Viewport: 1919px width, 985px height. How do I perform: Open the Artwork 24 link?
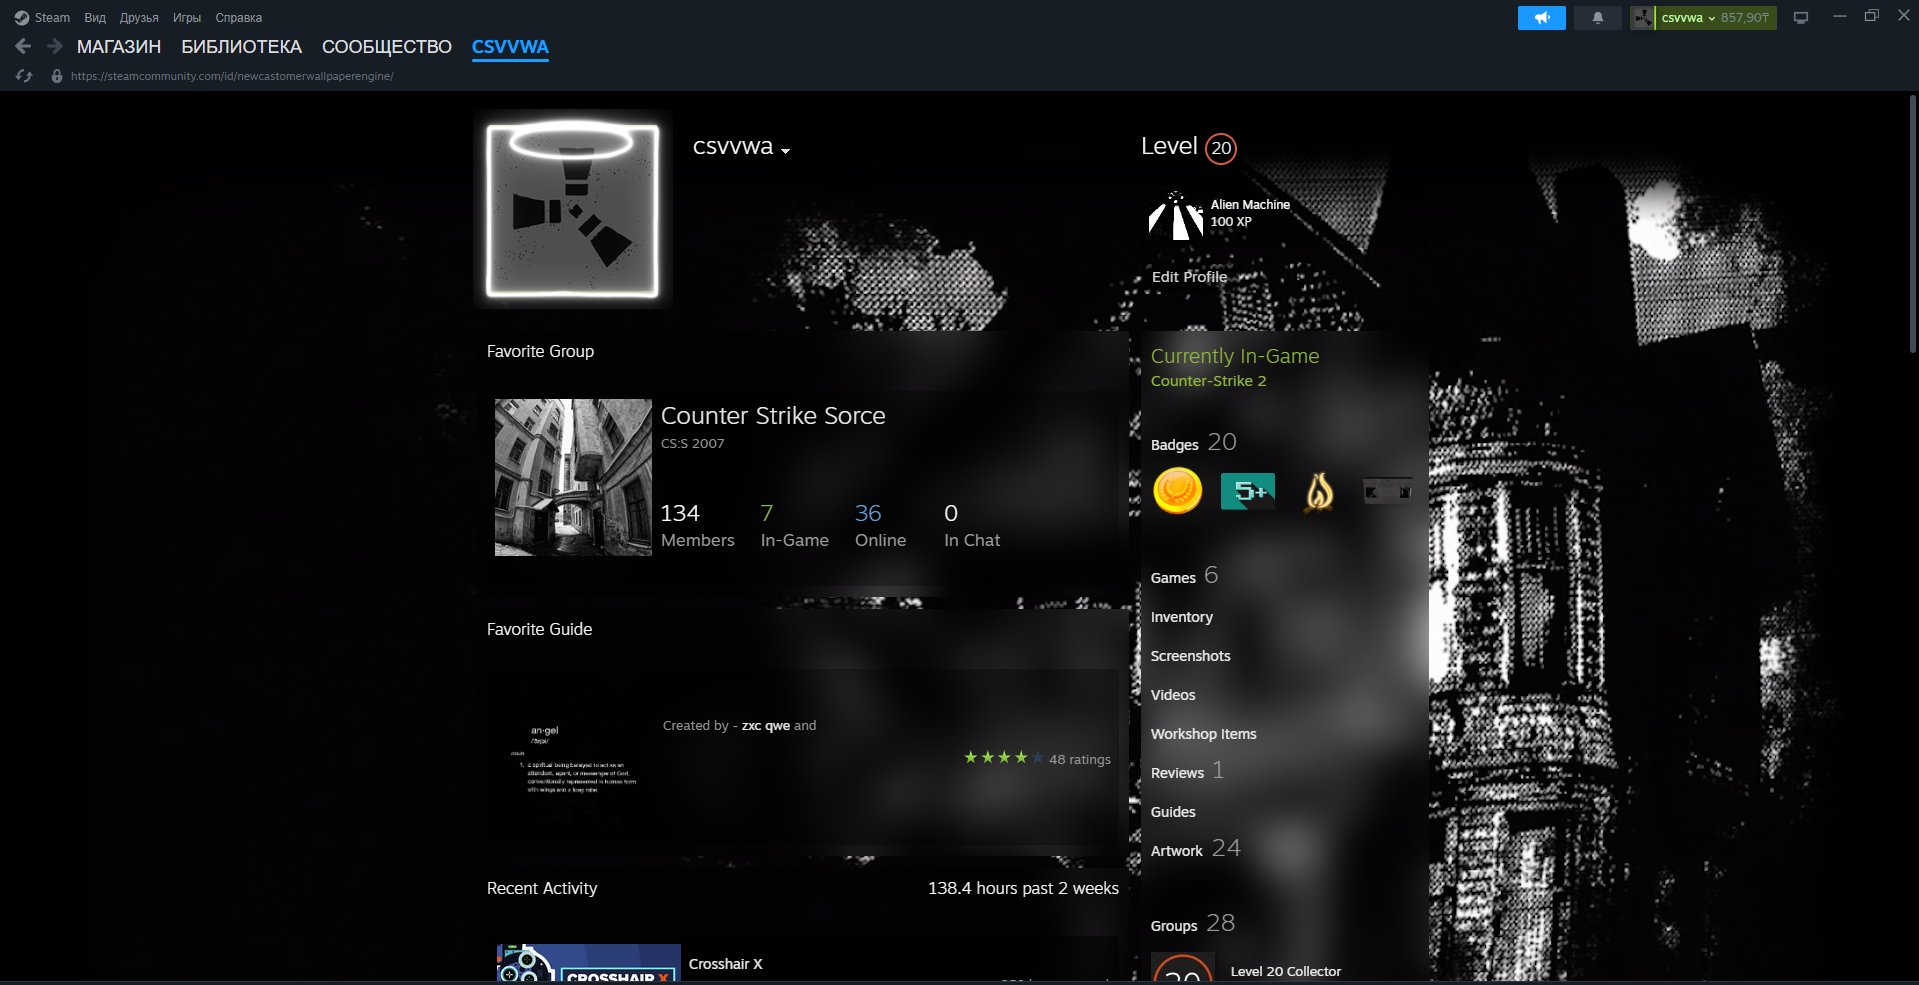[x=1196, y=849]
